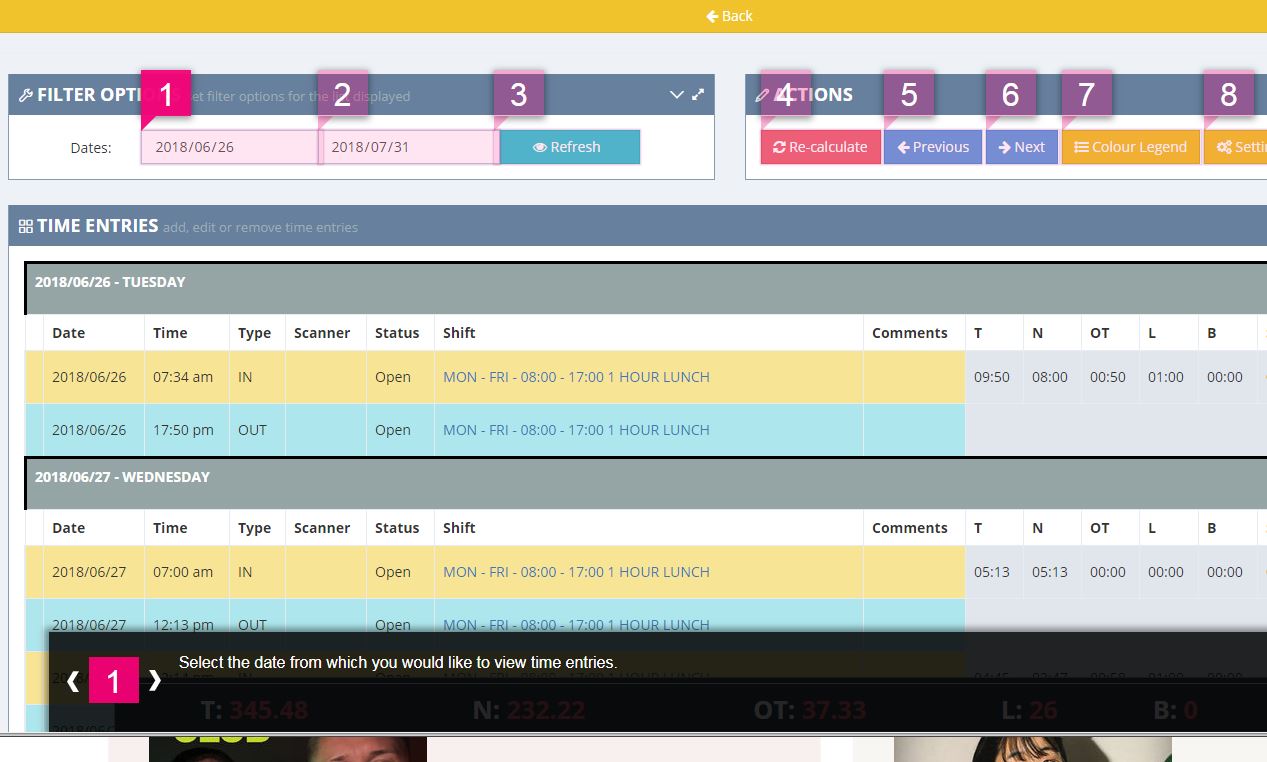Screen dimensions: 1267x762
Task: Select tour step marker number 3
Action: pos(518,95)
